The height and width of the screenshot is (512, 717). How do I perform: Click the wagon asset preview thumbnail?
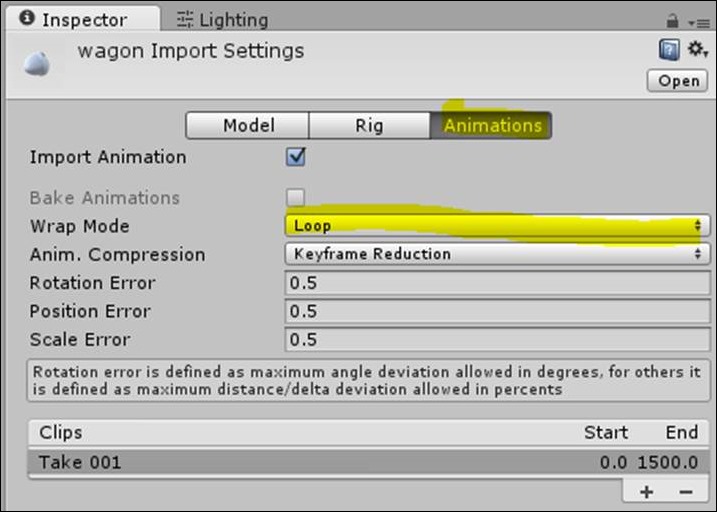[x=37, y=64]
